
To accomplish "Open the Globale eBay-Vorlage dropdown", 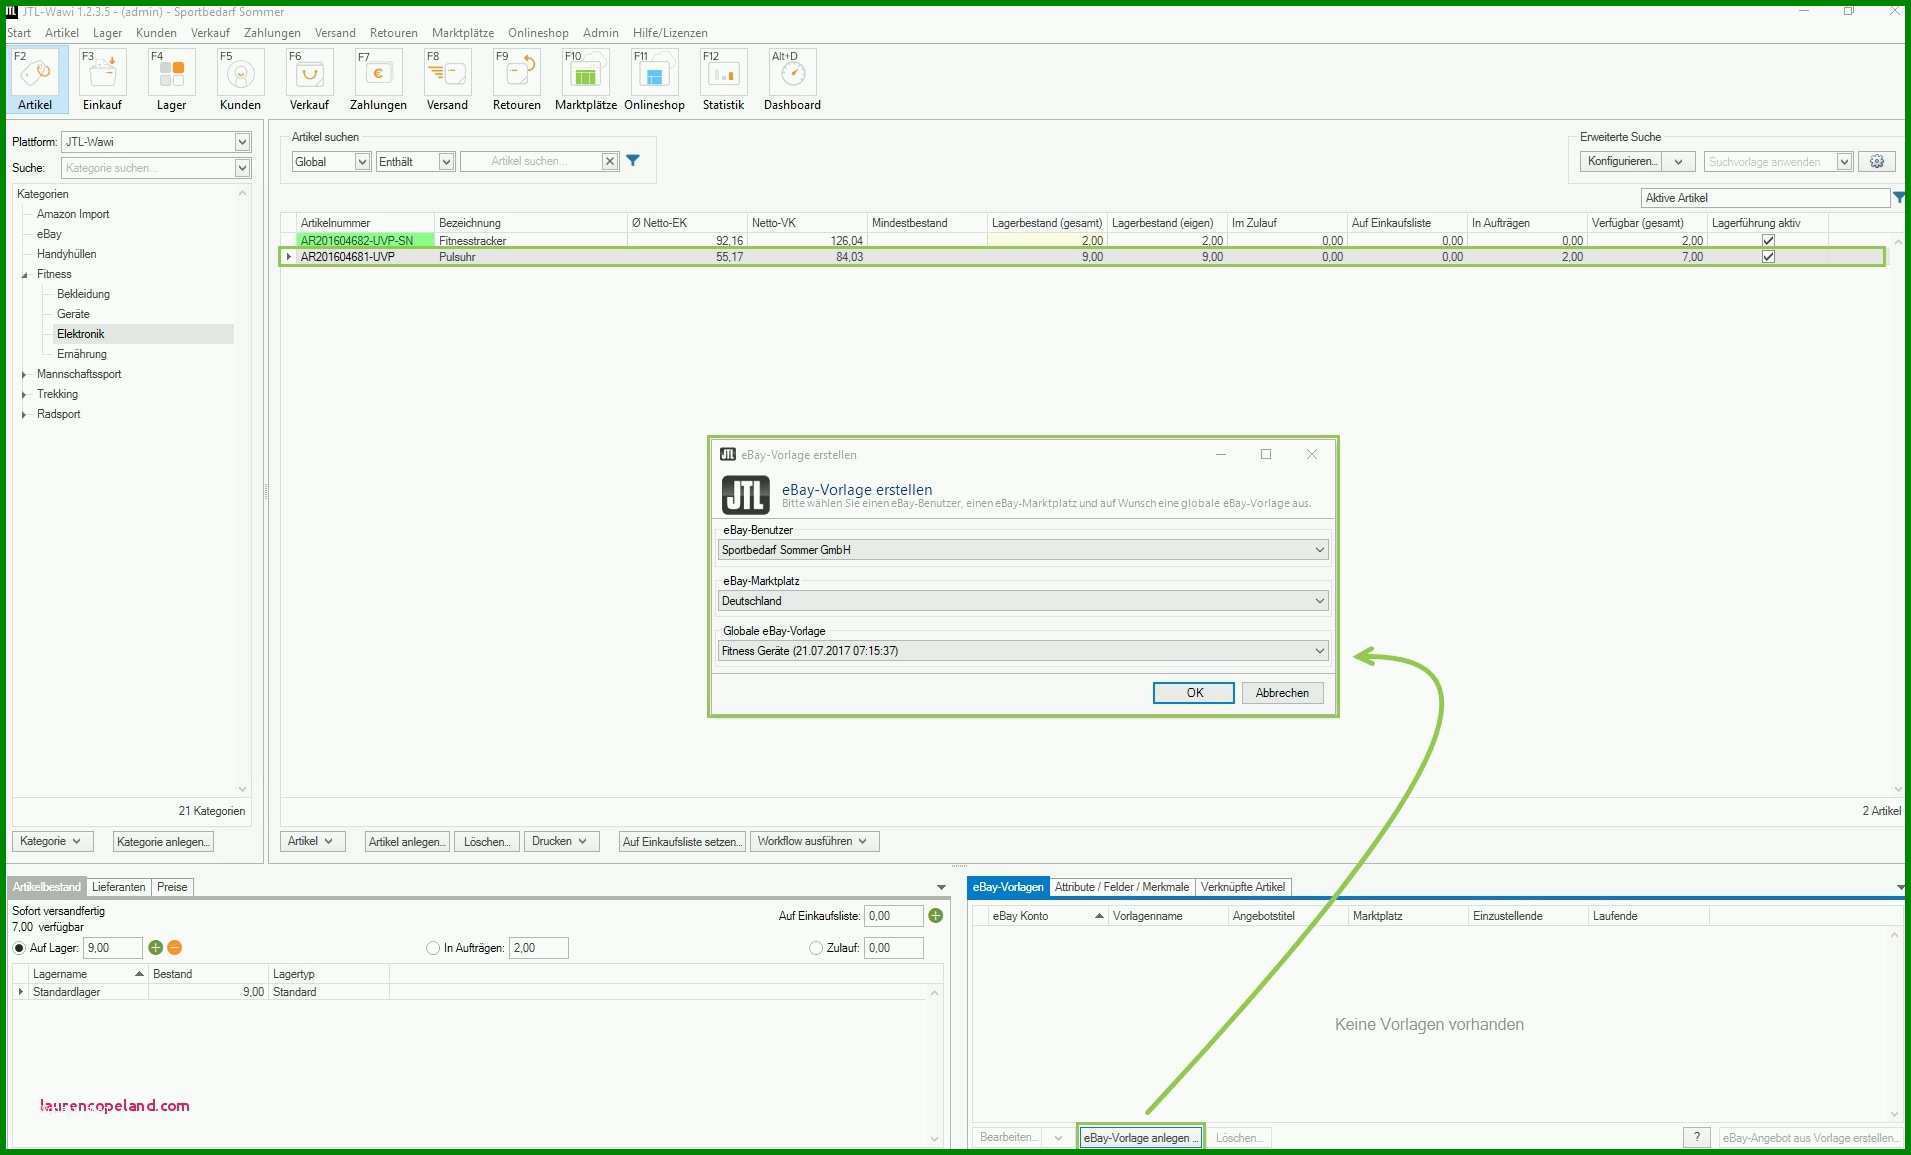I will coord(1023,651).
